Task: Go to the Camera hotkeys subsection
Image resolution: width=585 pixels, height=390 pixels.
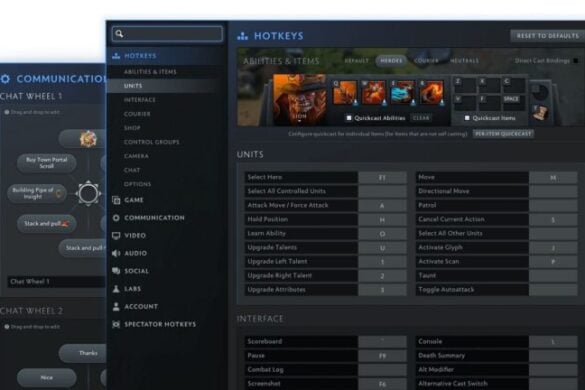Action: 136,156
